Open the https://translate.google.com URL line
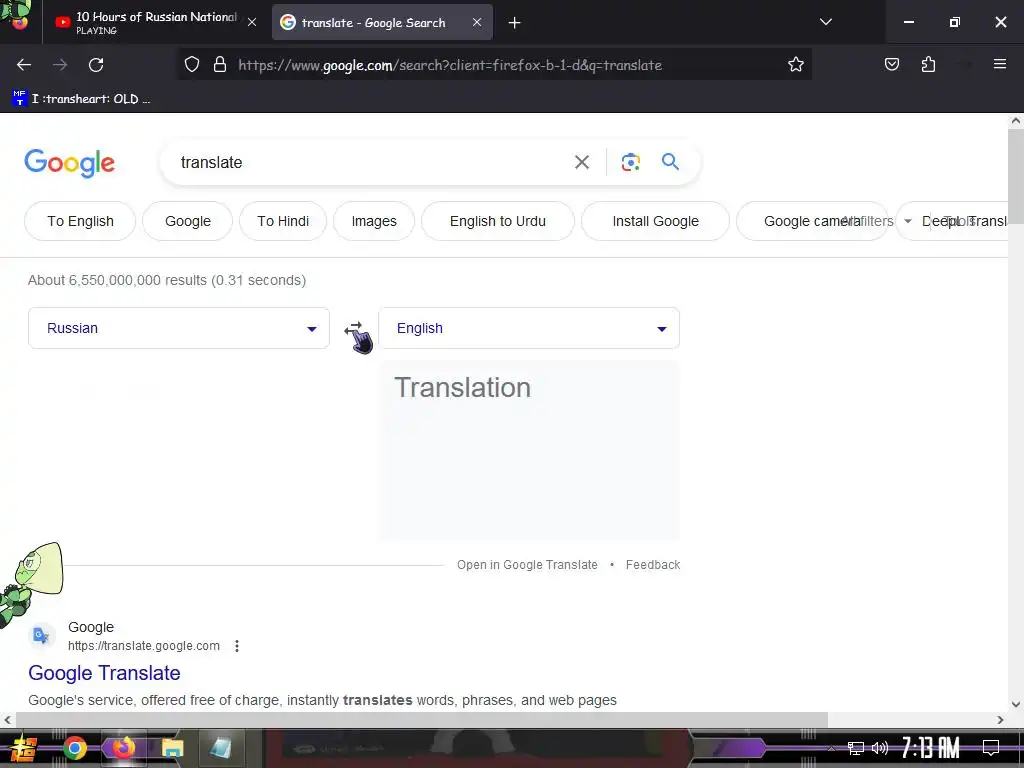1024x768 pixels. click(144, 646)
